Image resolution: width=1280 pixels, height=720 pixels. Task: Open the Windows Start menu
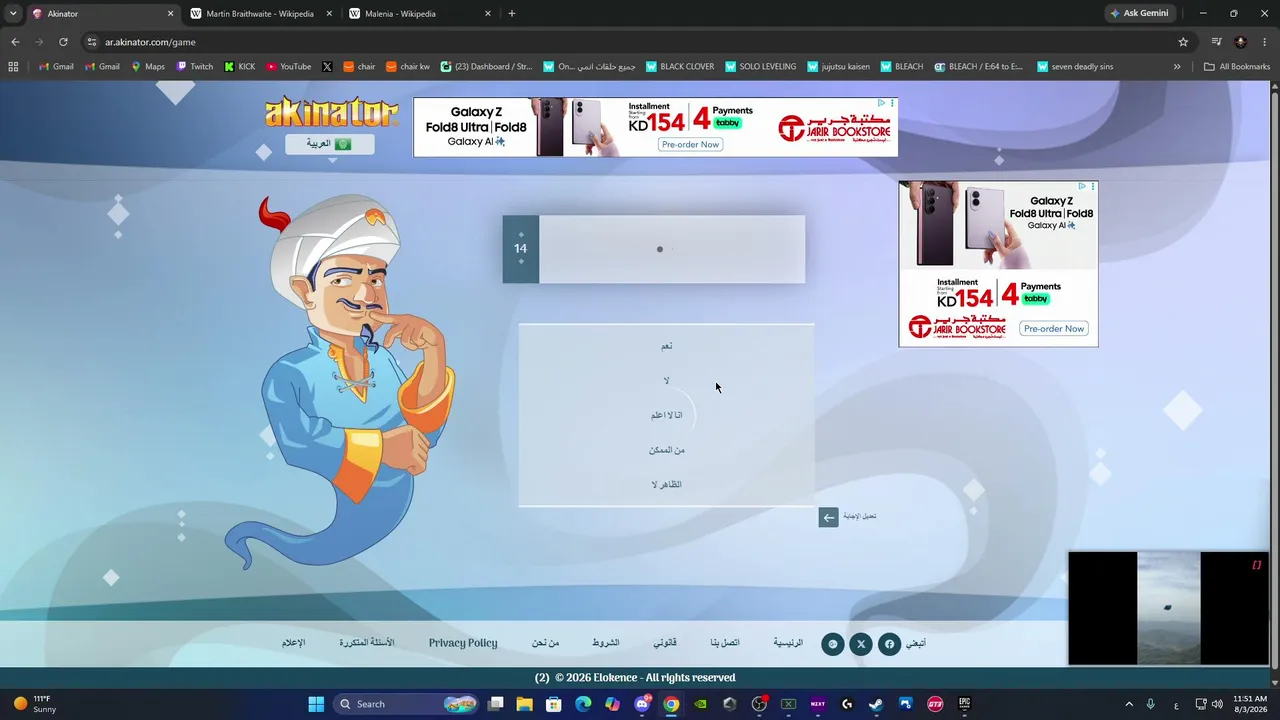[316, 704]
